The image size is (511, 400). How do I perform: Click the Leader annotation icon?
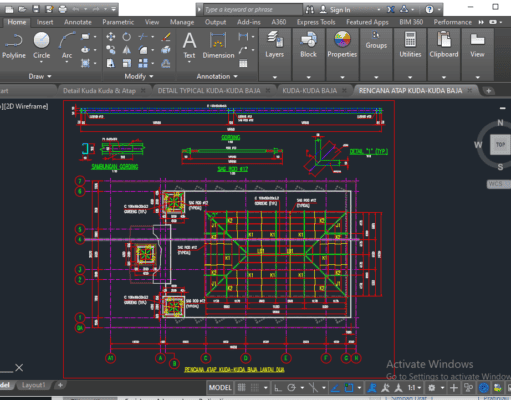[243, 50]
